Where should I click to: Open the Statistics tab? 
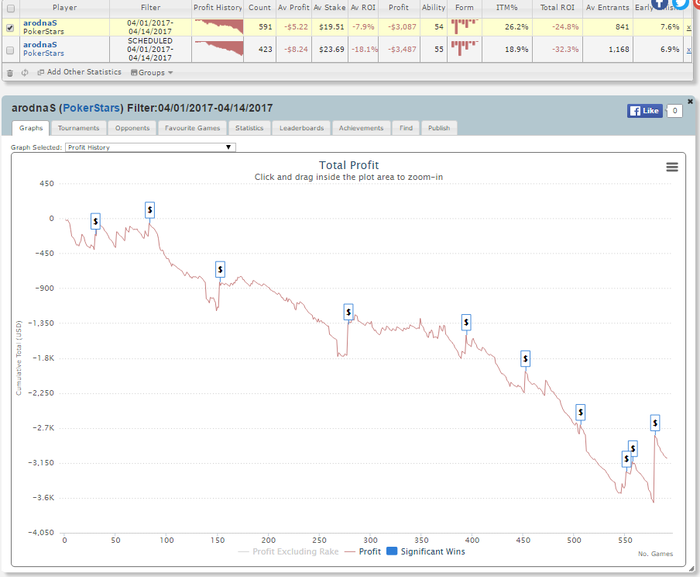(x=249, y=128)
